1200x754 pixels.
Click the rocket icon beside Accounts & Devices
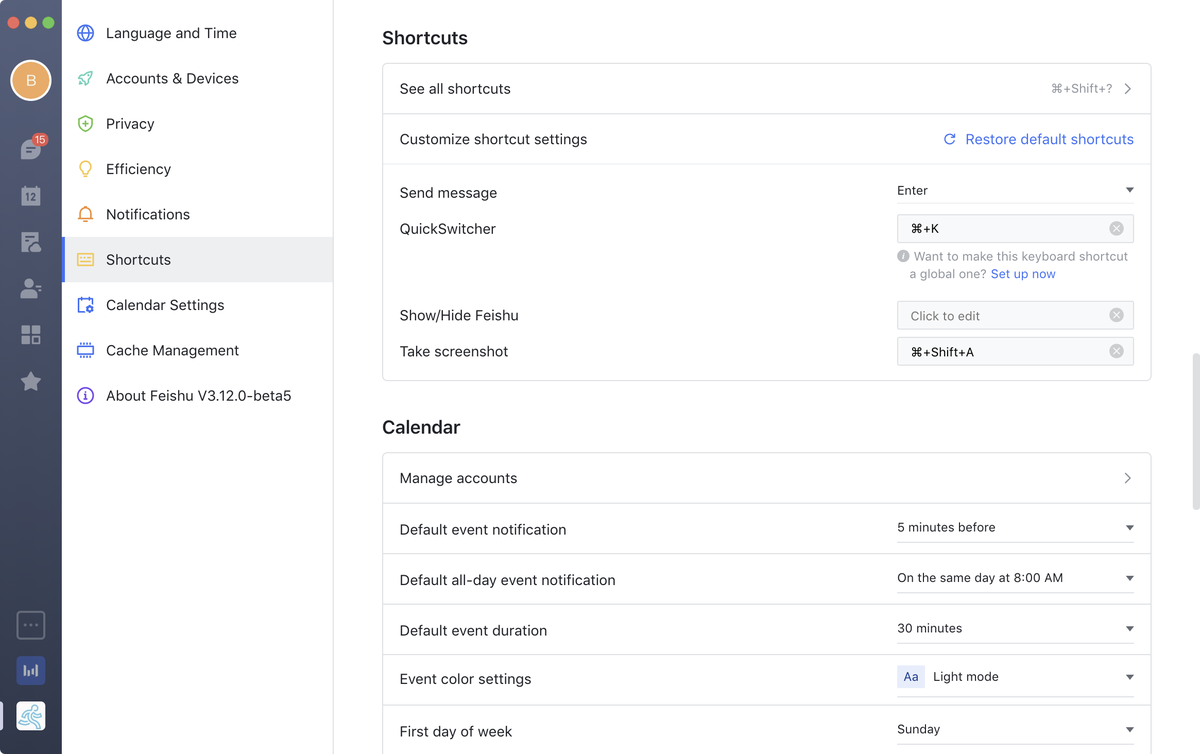[86, 78]
